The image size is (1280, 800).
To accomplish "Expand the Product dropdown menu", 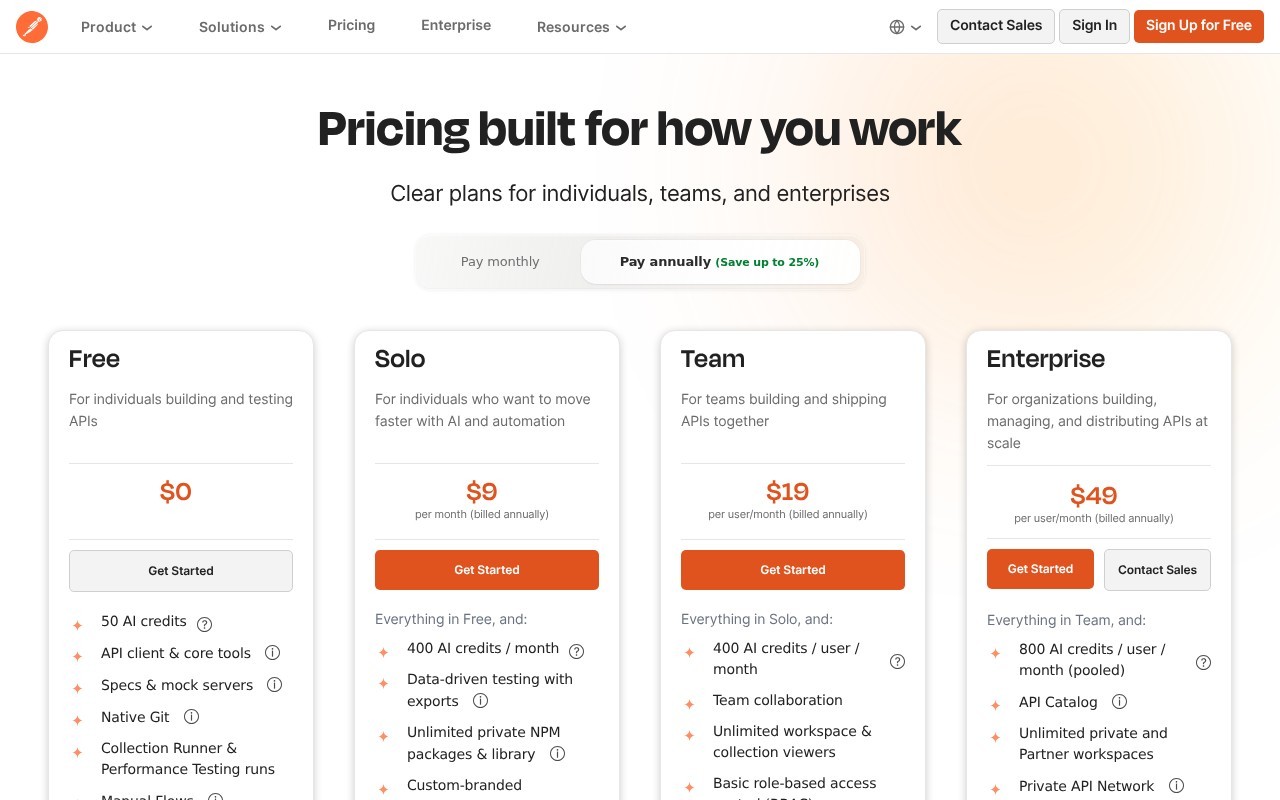I will click(x=117, y=27).
